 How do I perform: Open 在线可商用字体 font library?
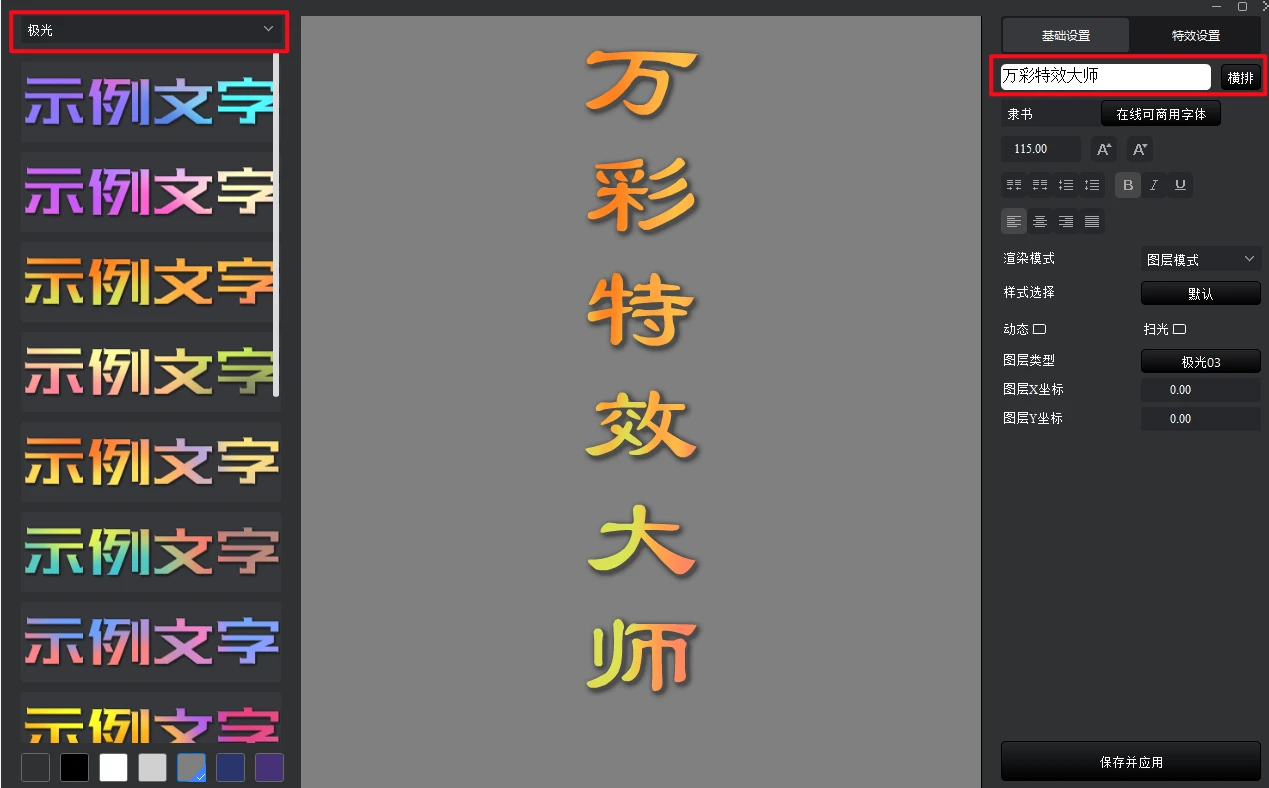[x=1160, y=113]
